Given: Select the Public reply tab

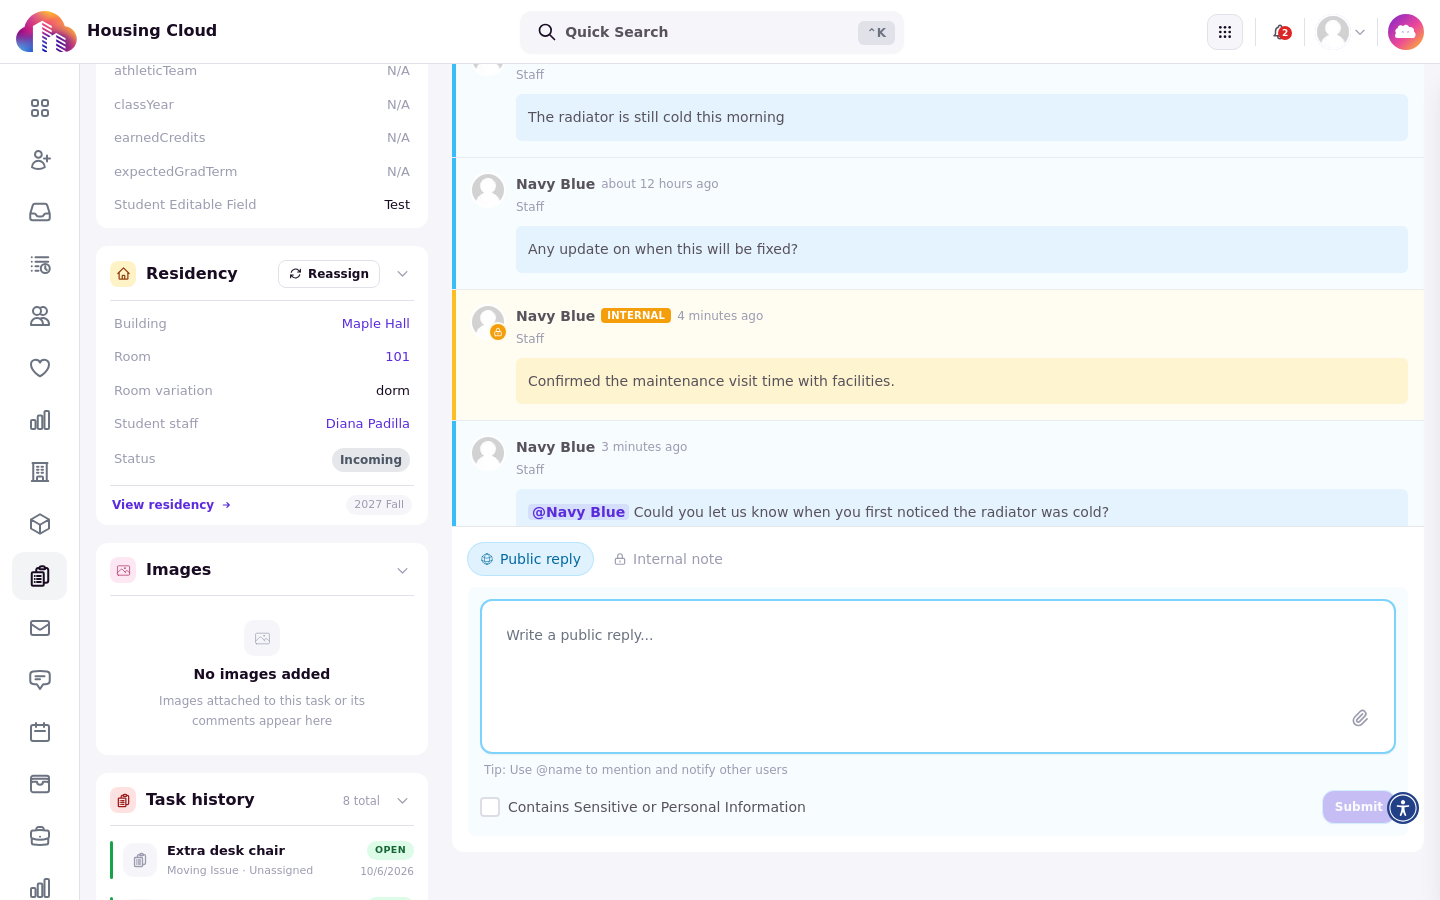Looking at the screenshot, I should pyautogui.click(x=530, y=559).
